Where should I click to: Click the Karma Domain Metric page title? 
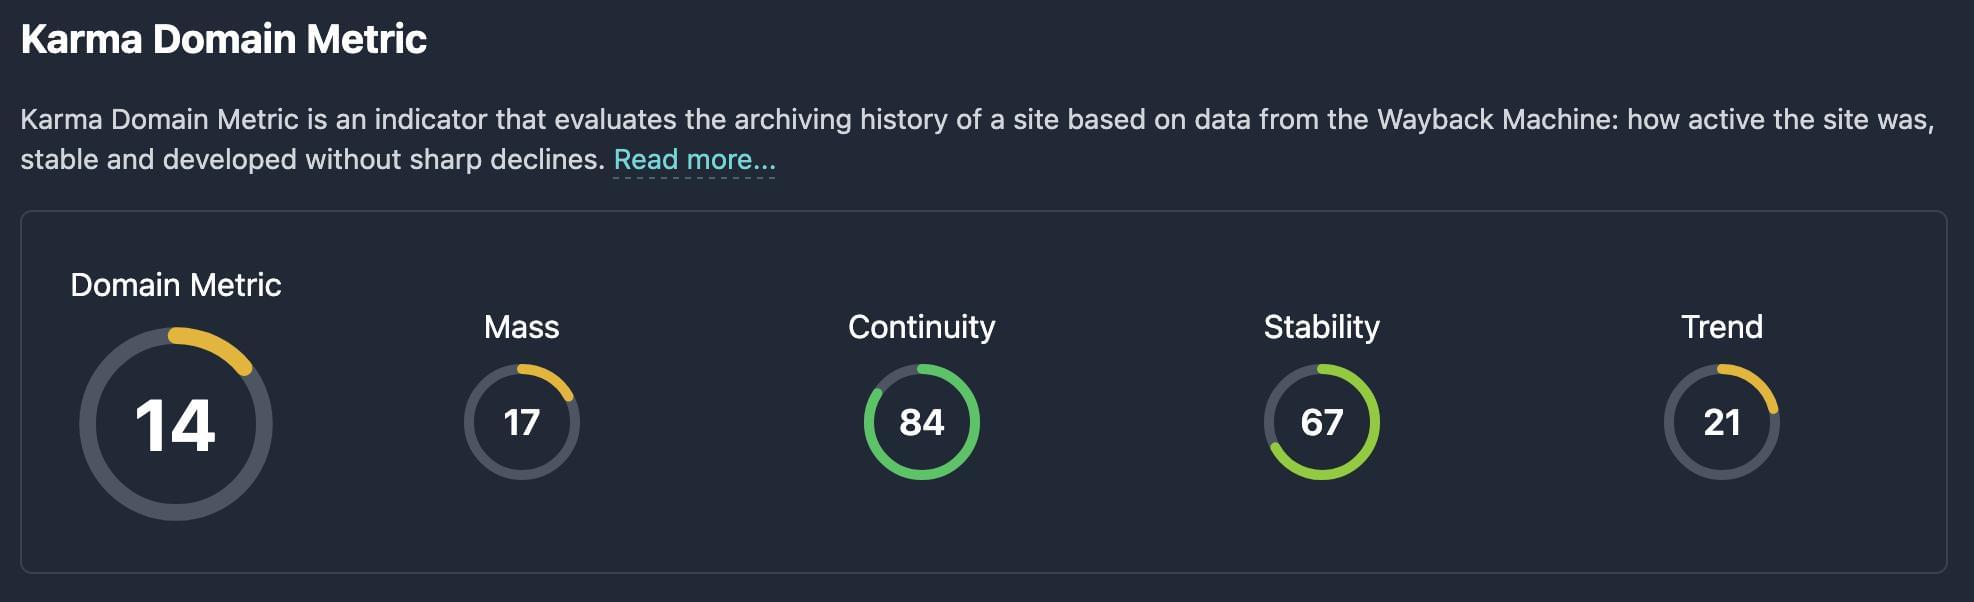[222, 40]
